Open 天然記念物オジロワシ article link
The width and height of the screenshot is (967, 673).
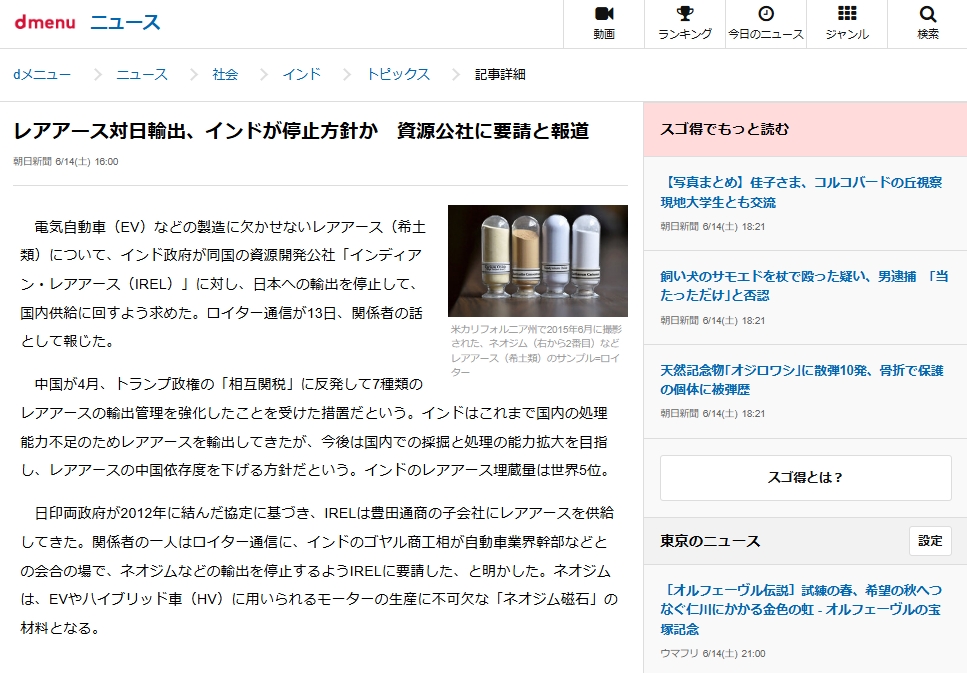point(802,379)
